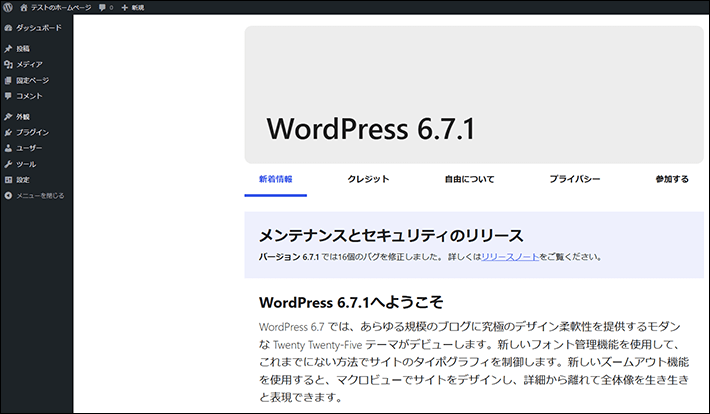Viewport: 710px width, 414px height.
Task: Open ダッシュボード menu item
Action: click(x=37, y=28)
